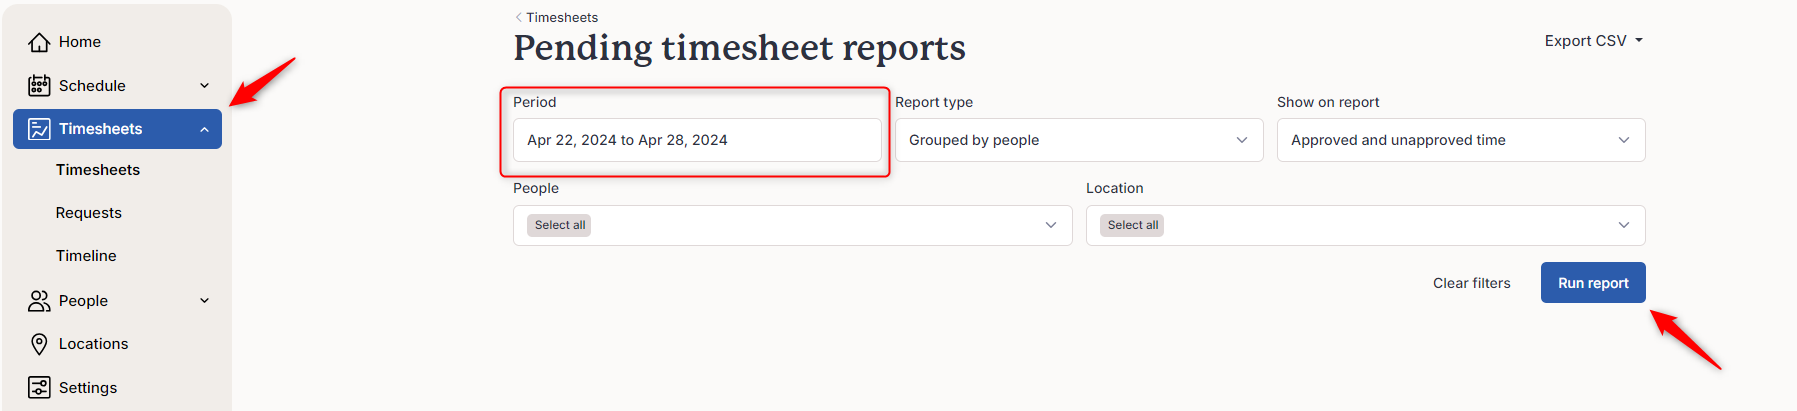
Task: Select the Timeline submenu item
Action: 86,256
